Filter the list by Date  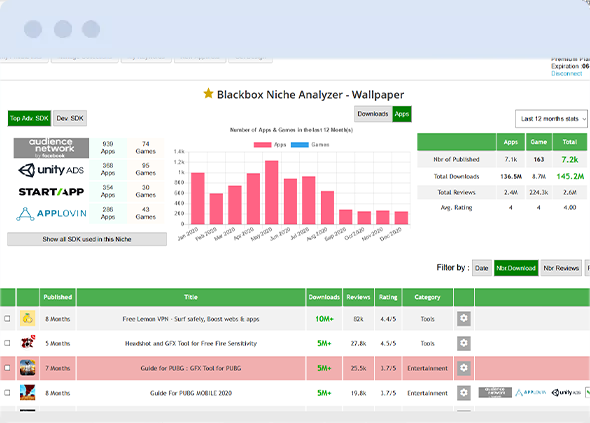click(x=482, y=268)
